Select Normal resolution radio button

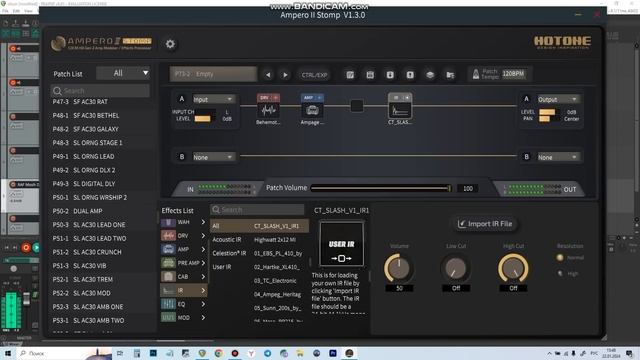[x=560, y=258]
